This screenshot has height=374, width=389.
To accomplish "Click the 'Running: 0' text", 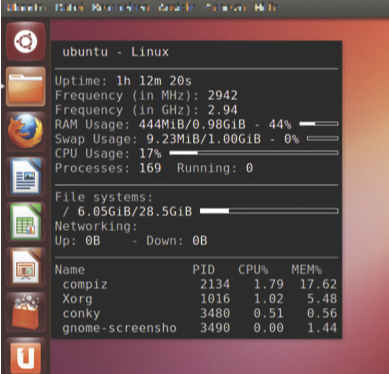I will pyautogui.click(x=215, y=168).
